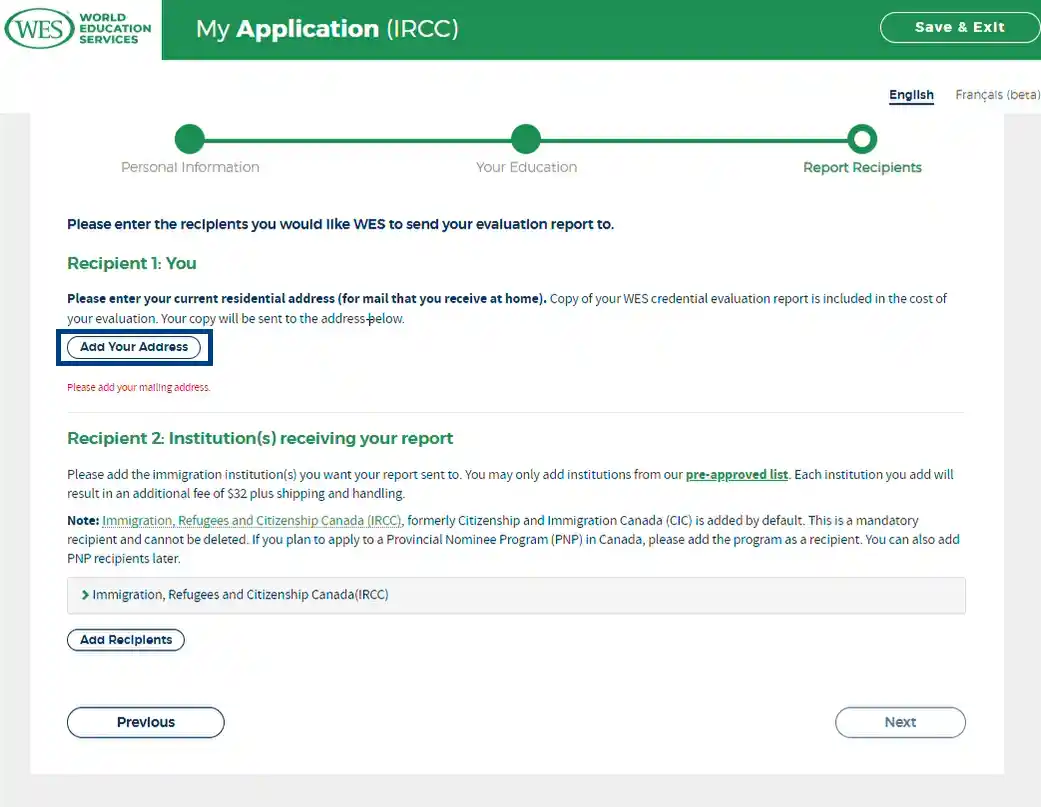
Task: Go to the Personal Information step circle
Action: [190, 139]
